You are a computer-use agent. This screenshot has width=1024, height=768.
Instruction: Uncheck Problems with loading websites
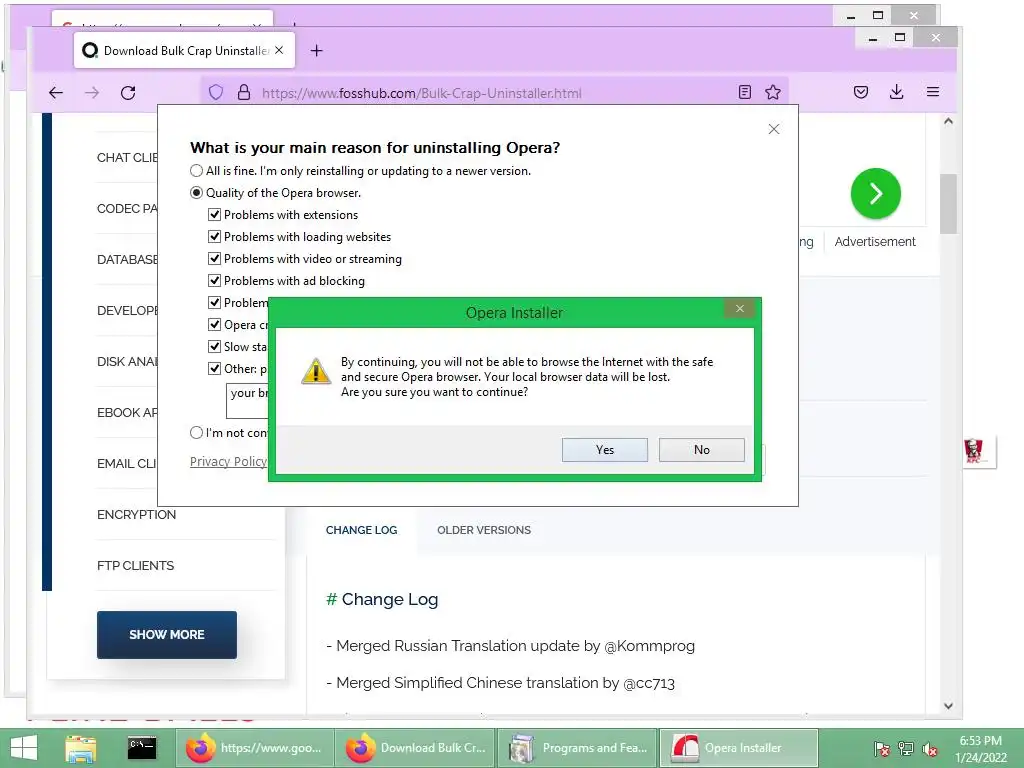[x=214, y=236]
